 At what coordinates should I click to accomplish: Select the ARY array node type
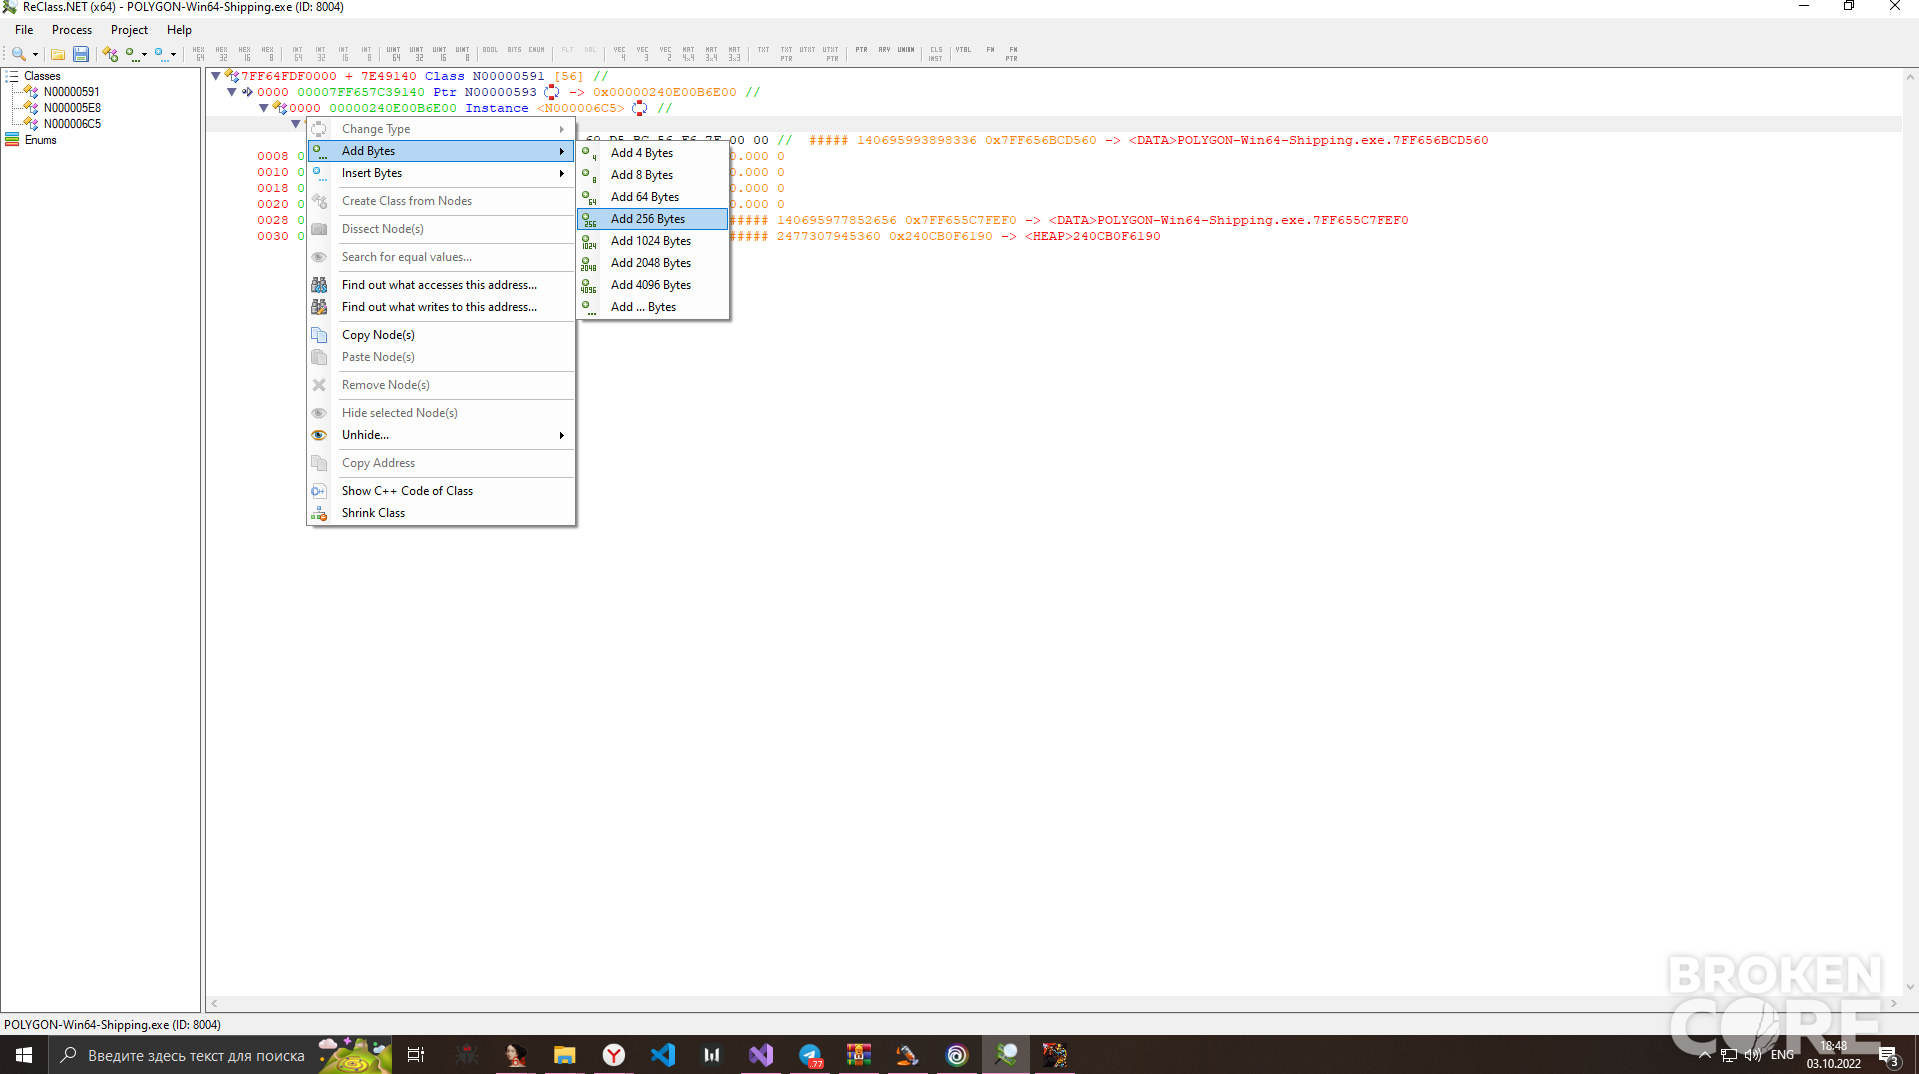pos(884,50)
